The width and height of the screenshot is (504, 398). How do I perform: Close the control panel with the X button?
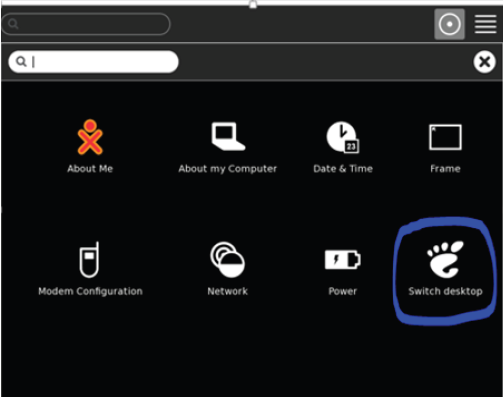pos(484,62)
